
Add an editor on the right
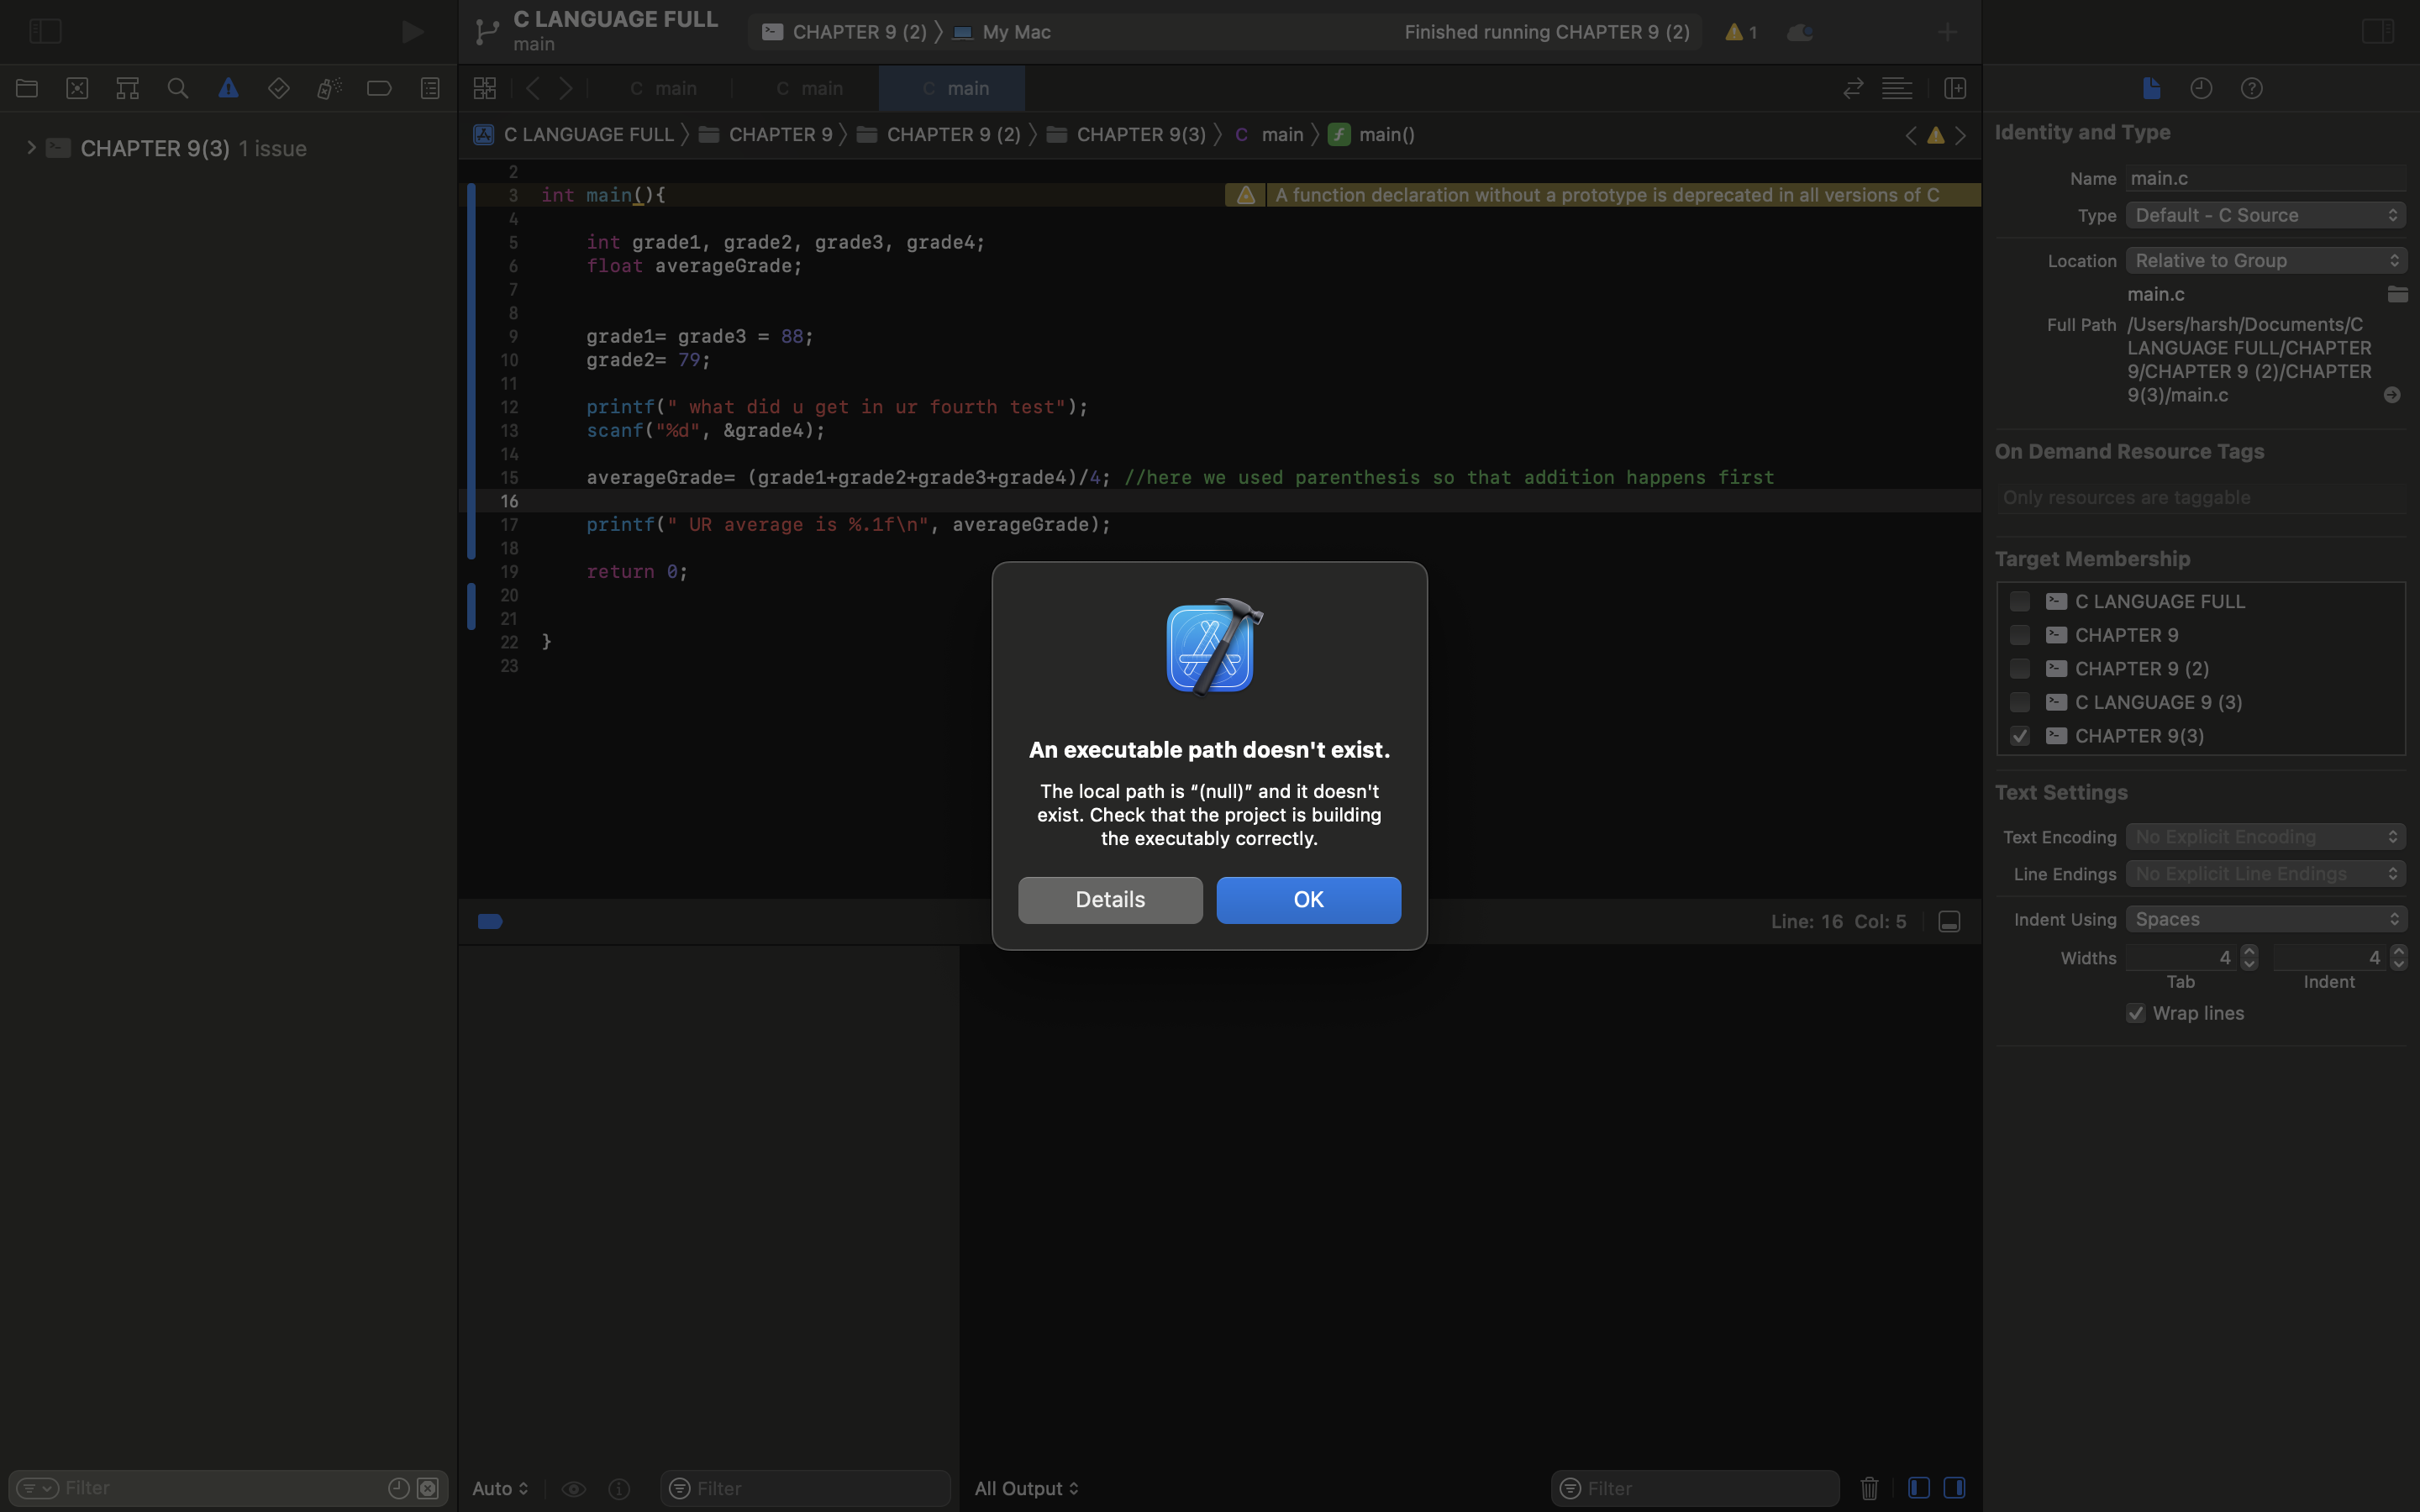pos(1955,88)
